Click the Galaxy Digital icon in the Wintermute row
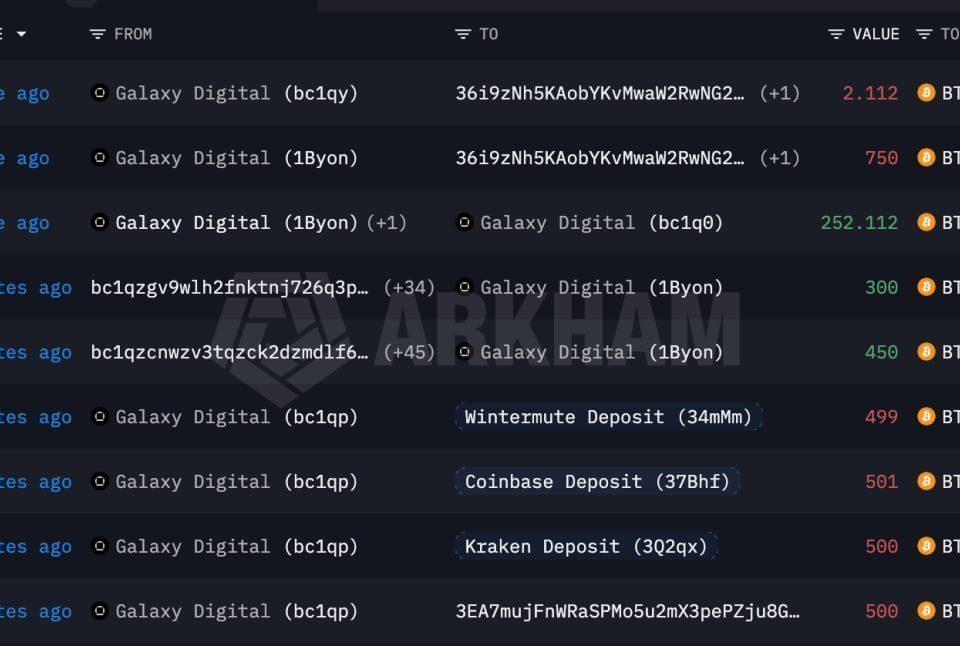Screen dimensions: 960x646 (x=99, y=417)
